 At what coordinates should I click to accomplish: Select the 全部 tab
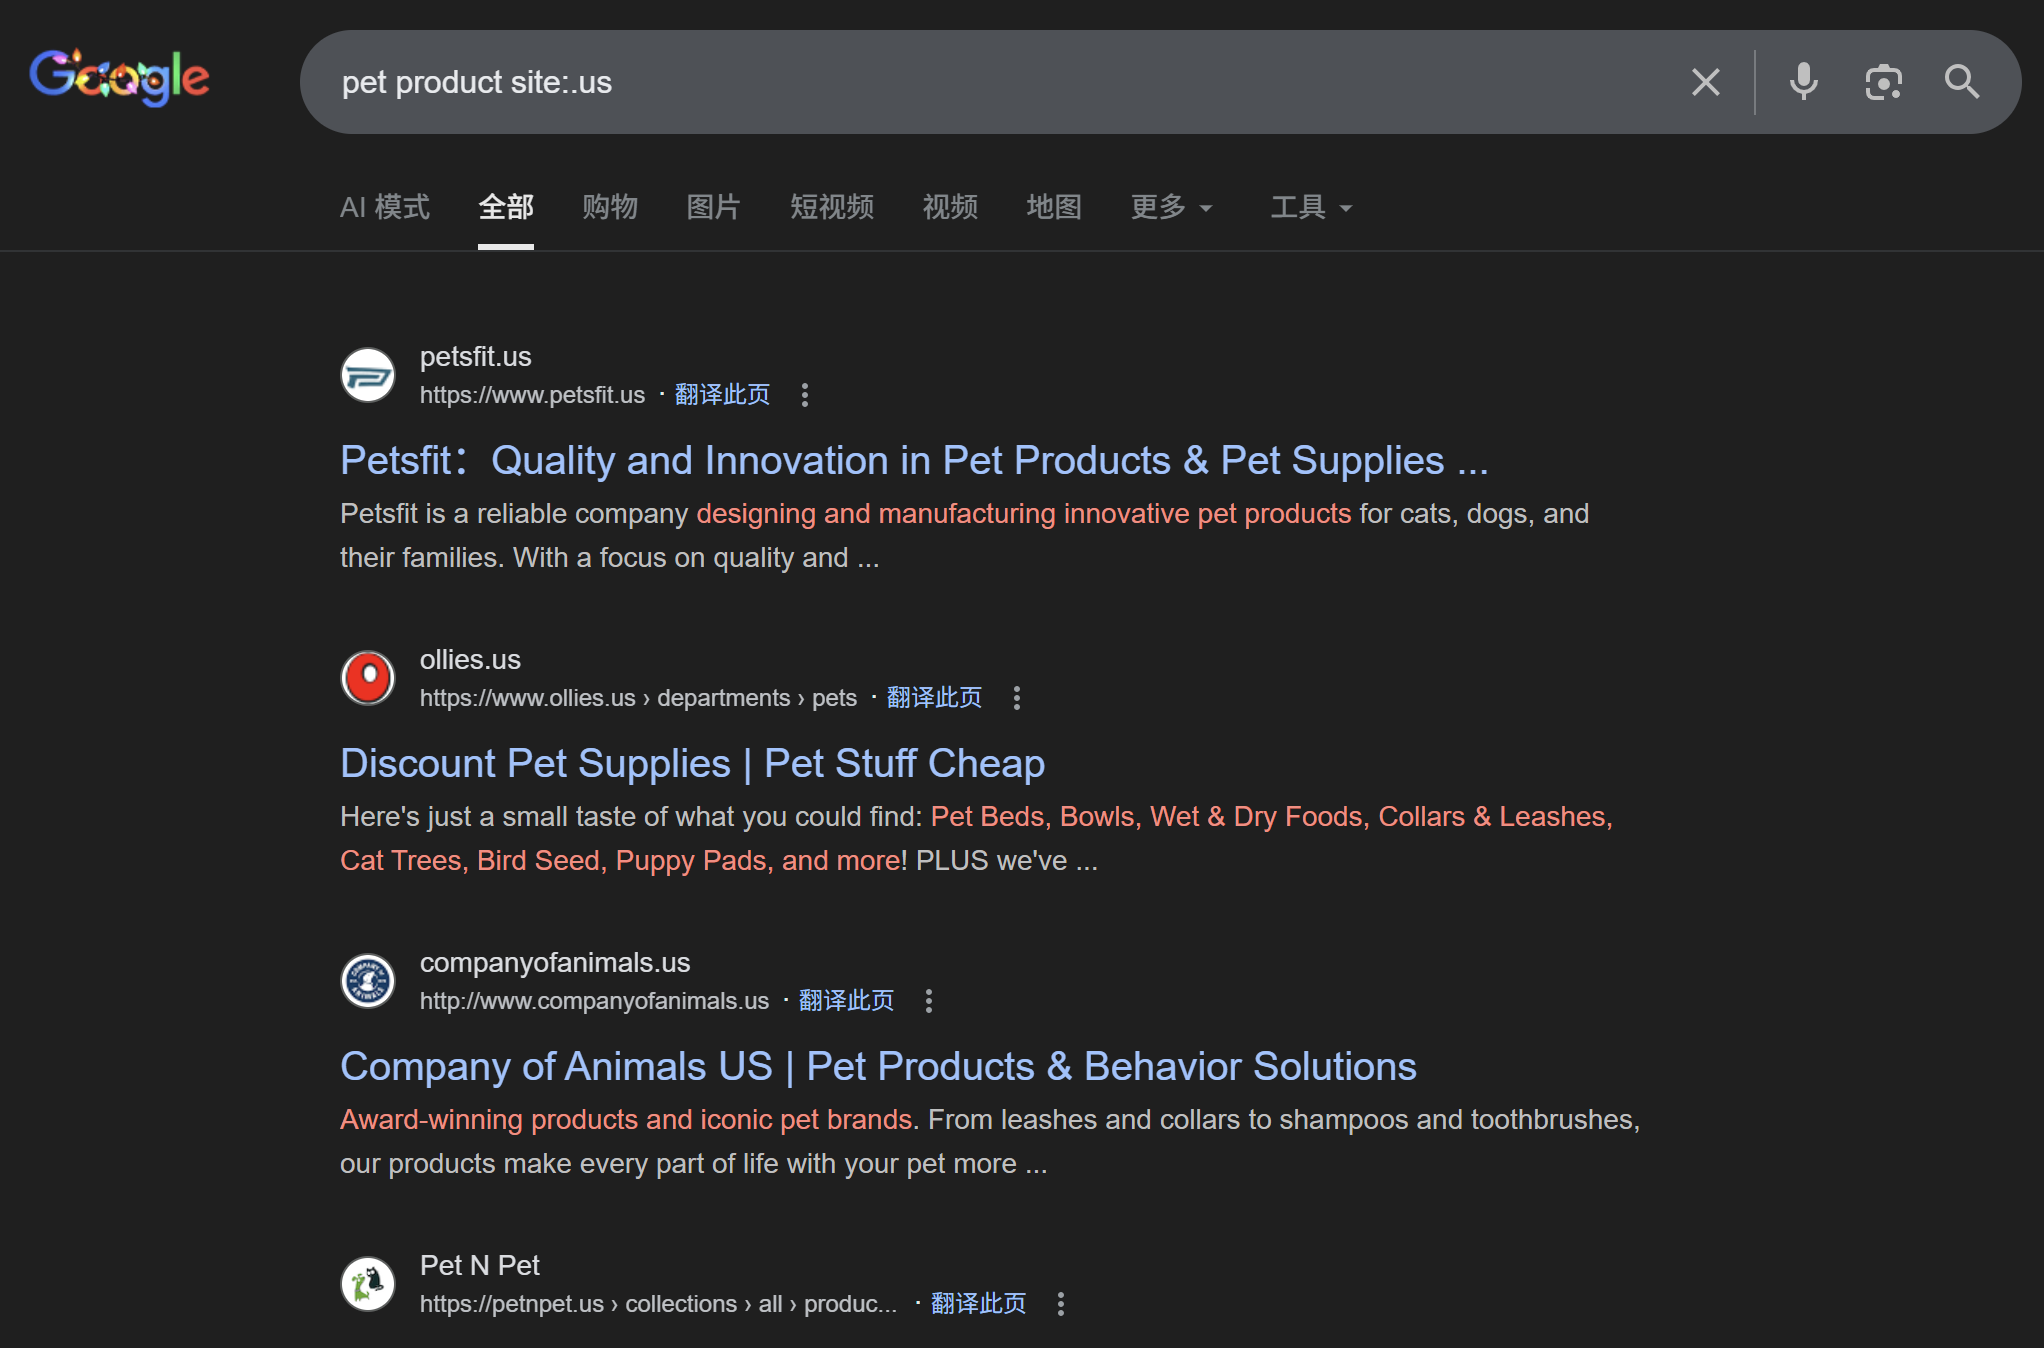pos(506,207)
